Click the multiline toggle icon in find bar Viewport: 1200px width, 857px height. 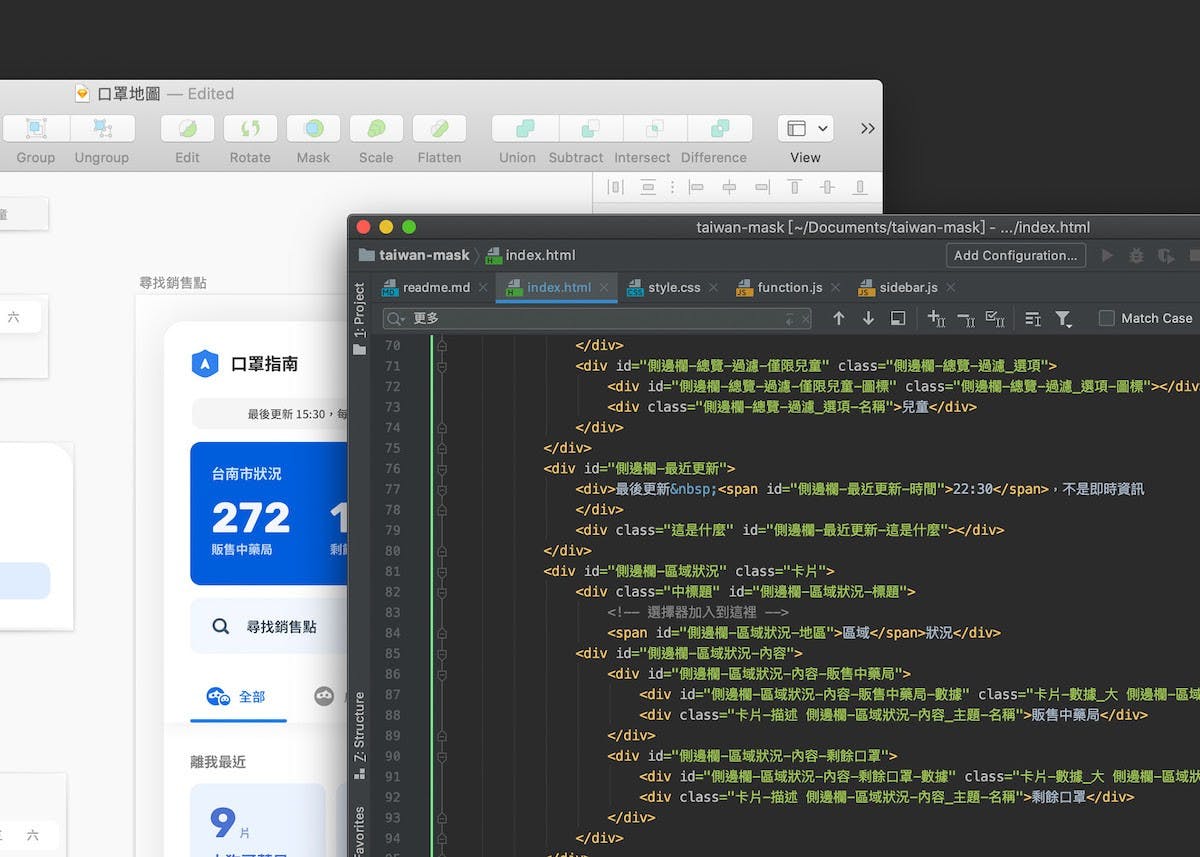[1033, 318]
